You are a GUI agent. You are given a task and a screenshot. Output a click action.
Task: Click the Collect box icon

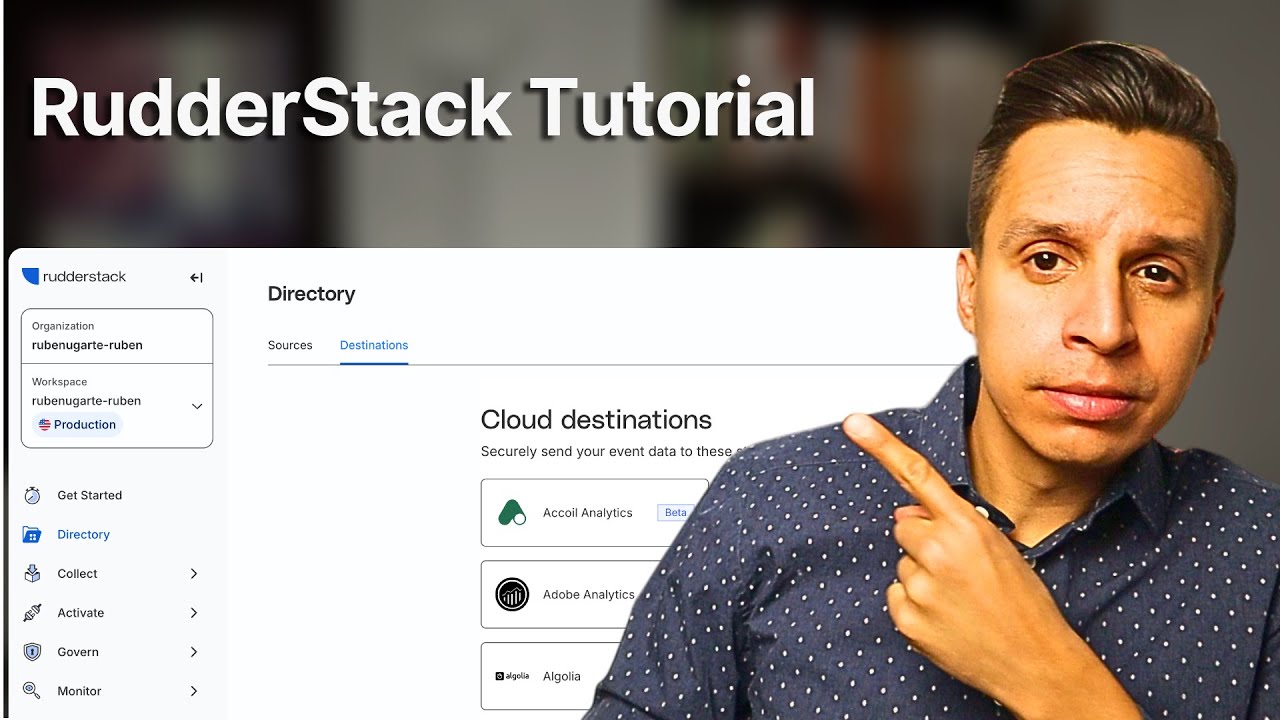point(32,573)
